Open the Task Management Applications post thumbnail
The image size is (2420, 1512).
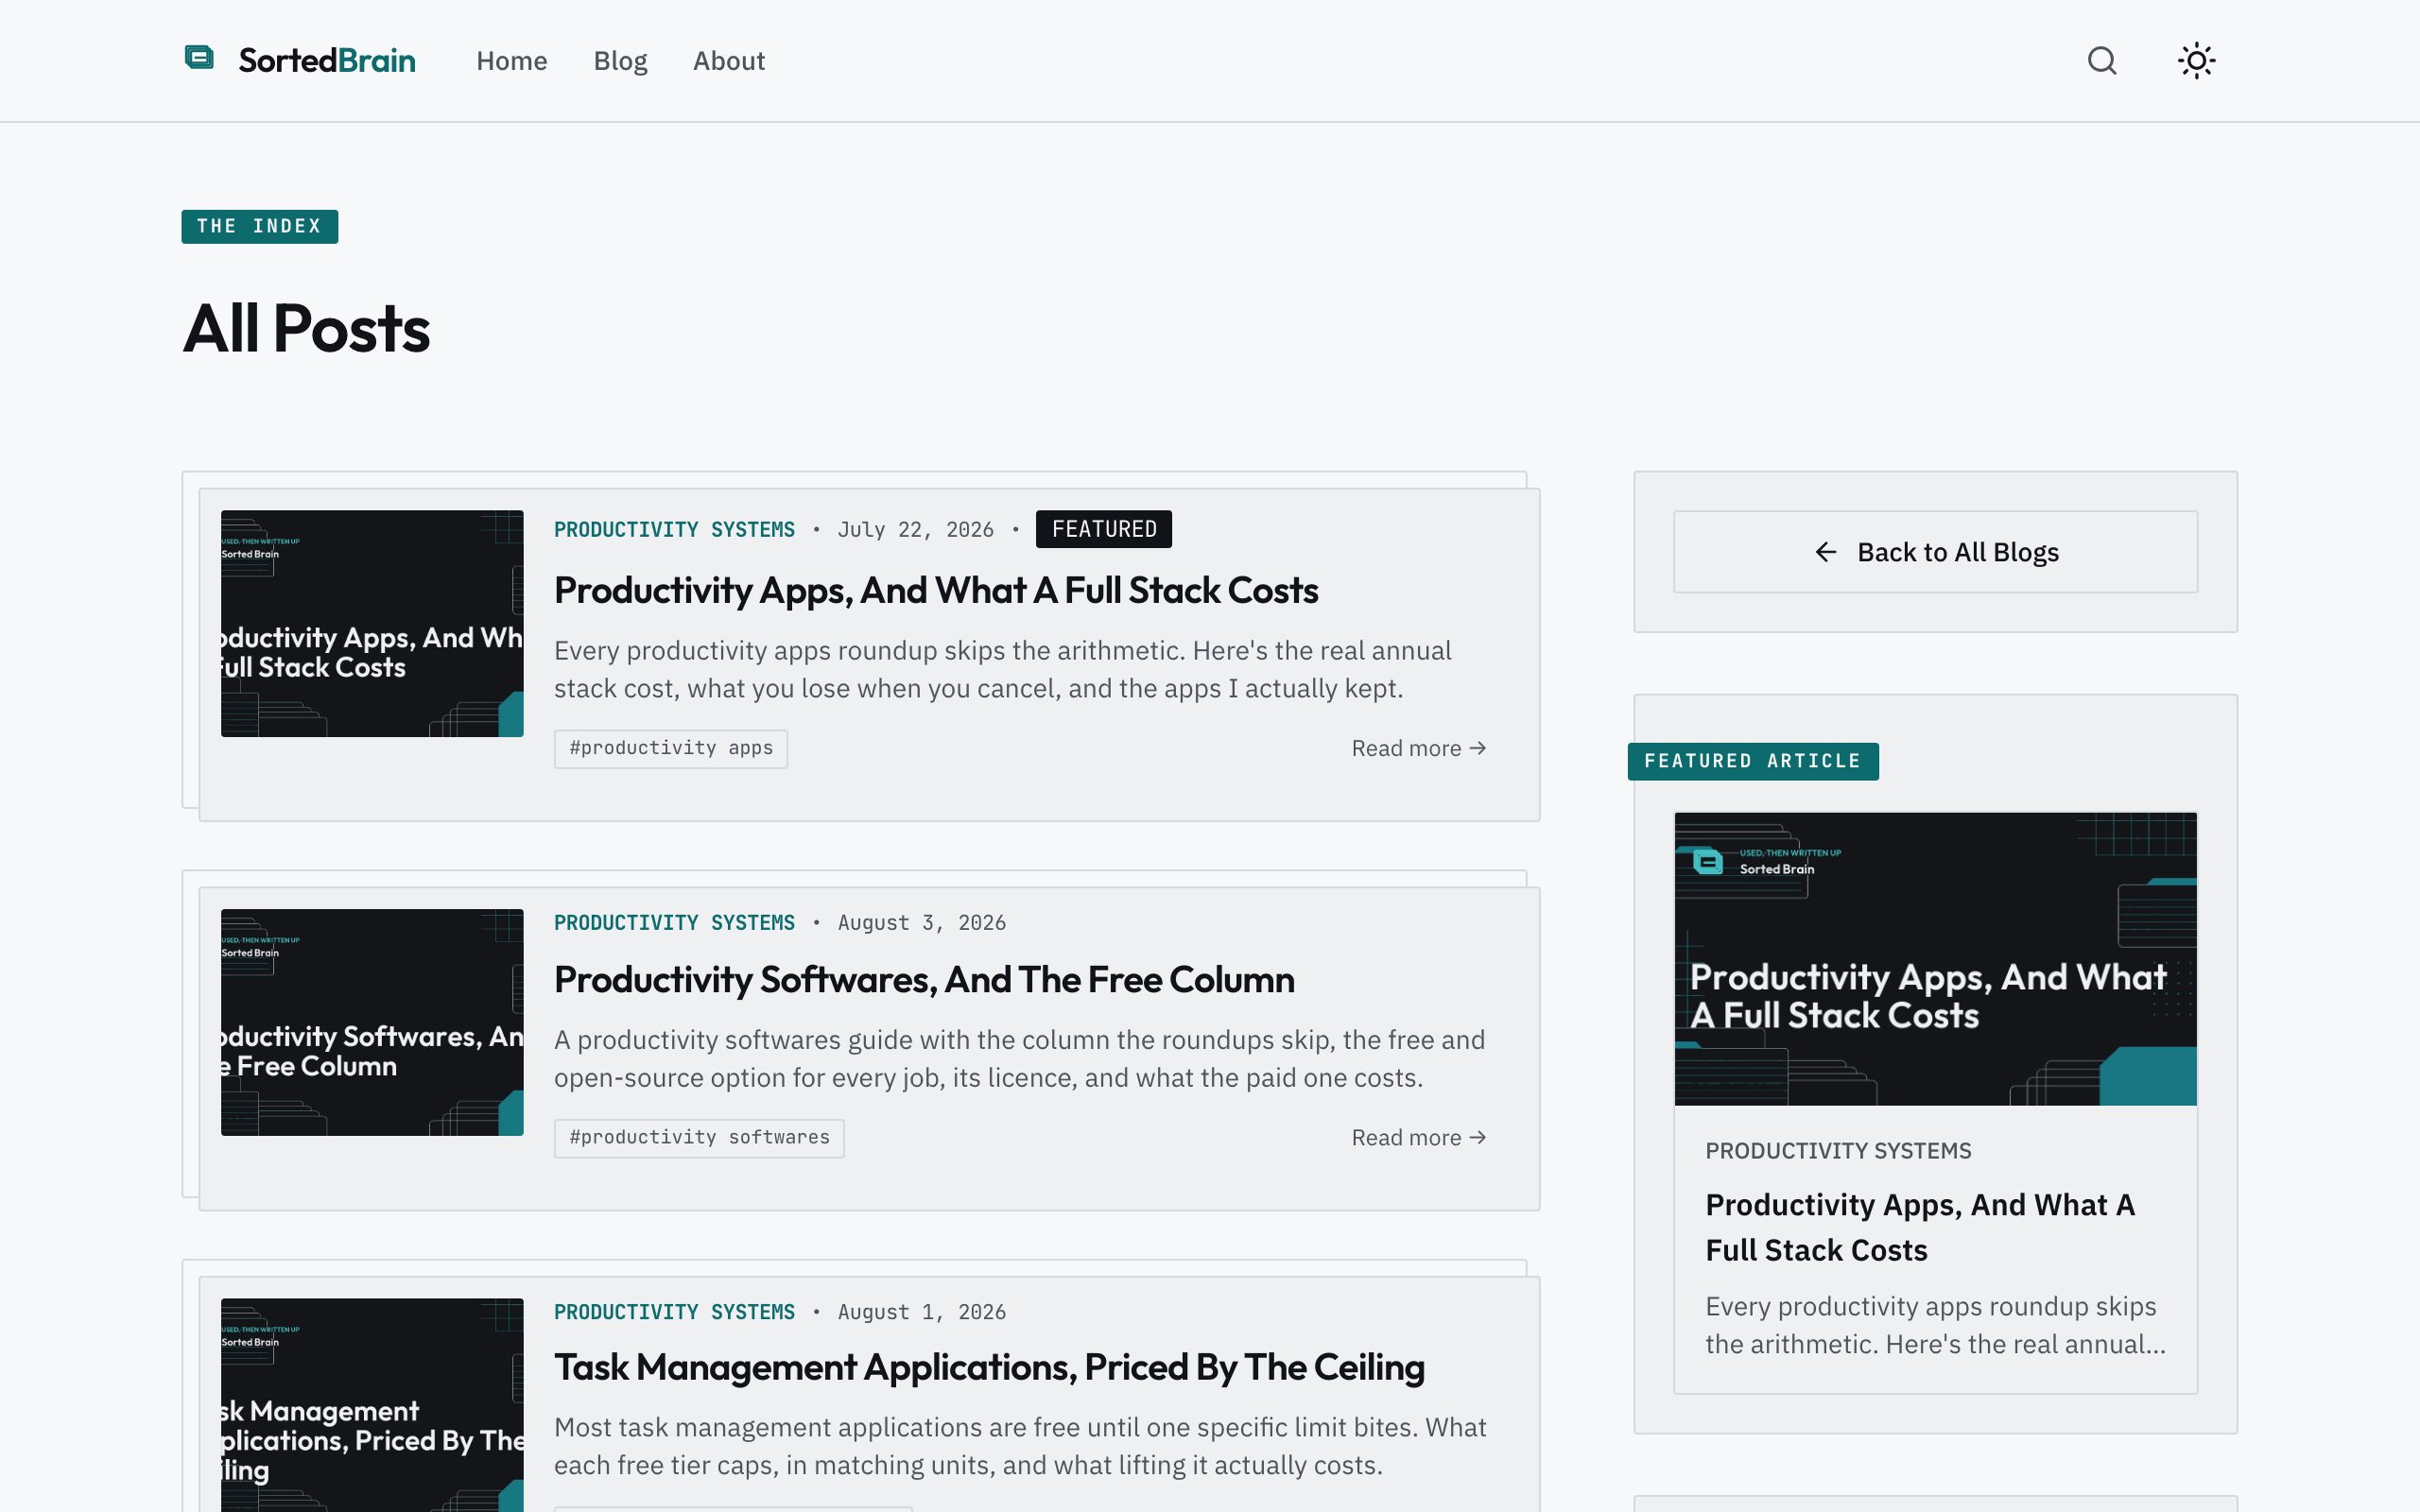[x=372, y=1405]
